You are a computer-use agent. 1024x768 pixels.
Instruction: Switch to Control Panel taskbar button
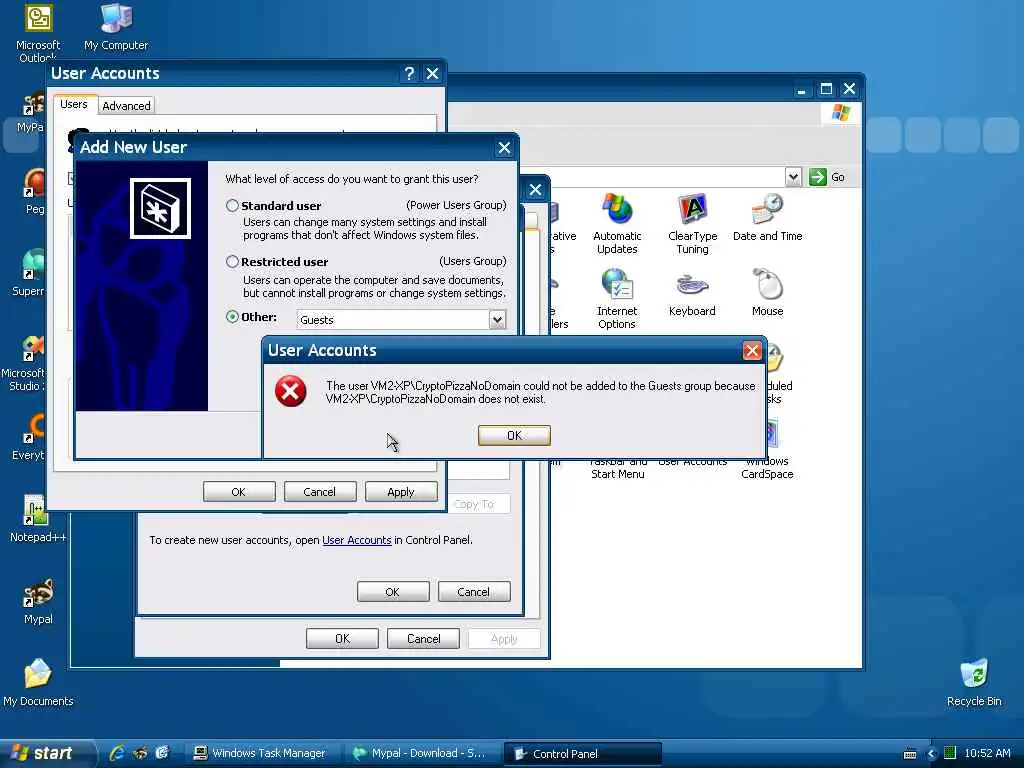click(583, 754)
